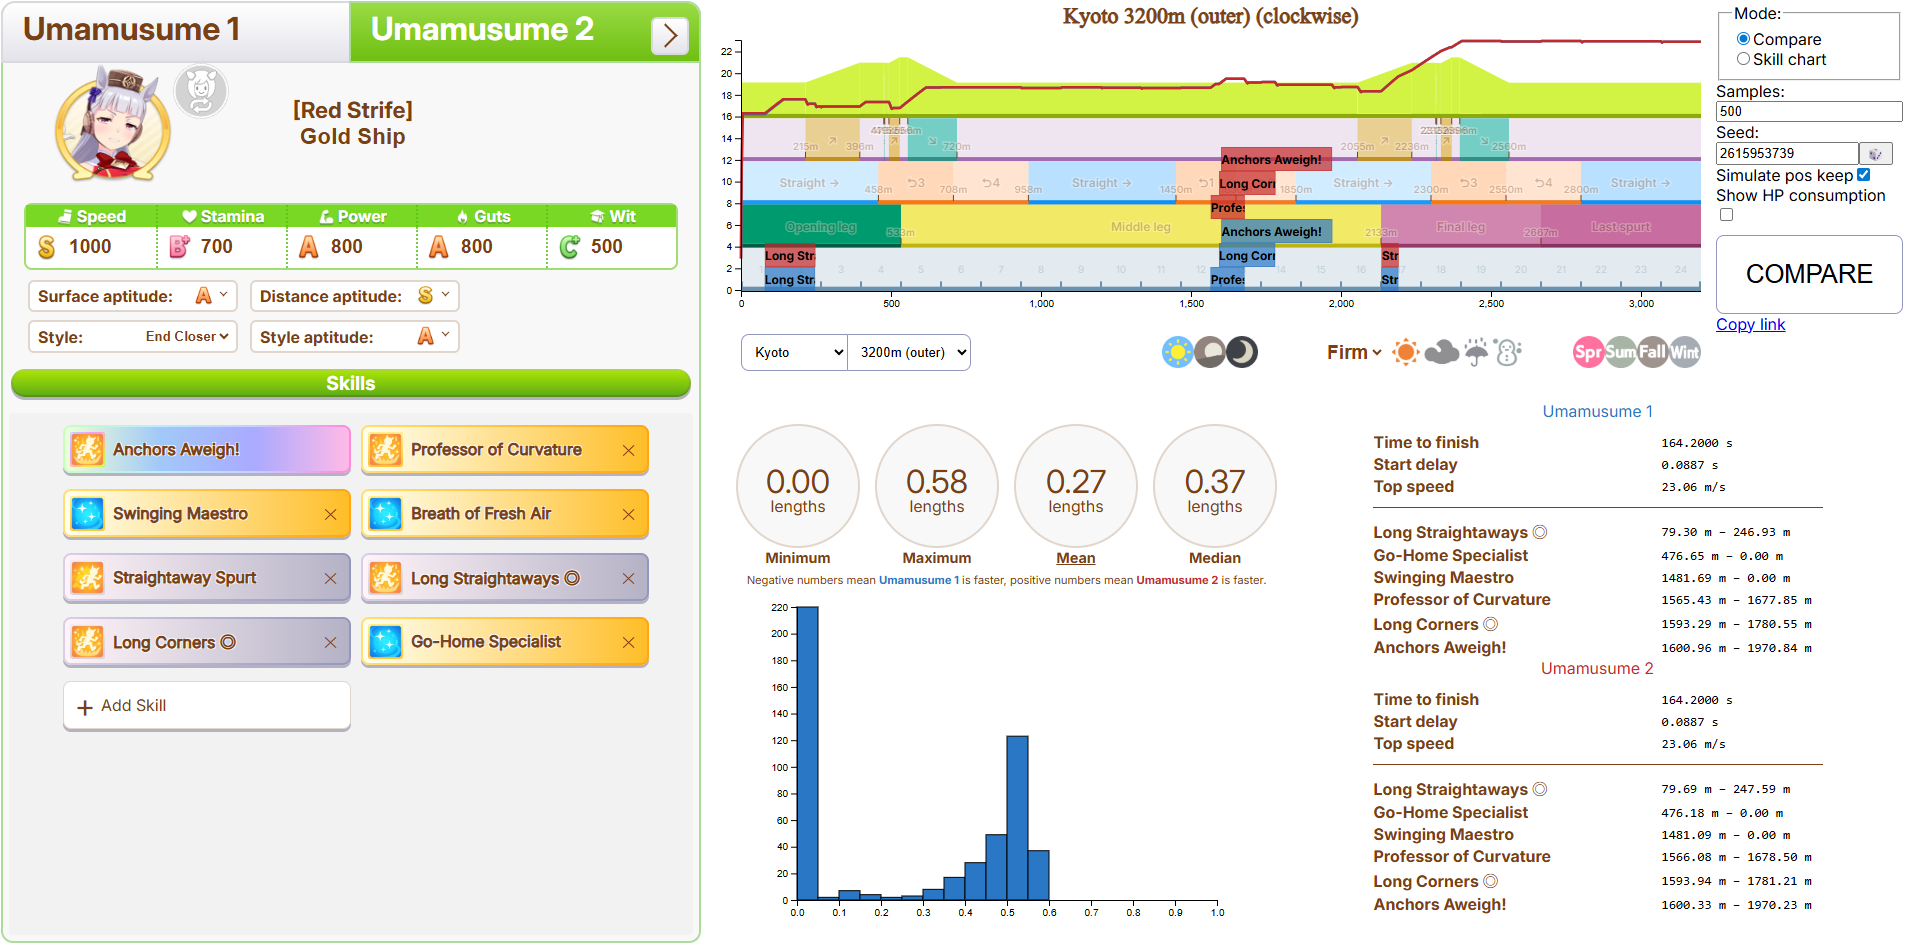This screenshot has width=1910, height=952.
Task: Open 3200m (outer) distance dropdown
Action: click(x=909, y=352)
